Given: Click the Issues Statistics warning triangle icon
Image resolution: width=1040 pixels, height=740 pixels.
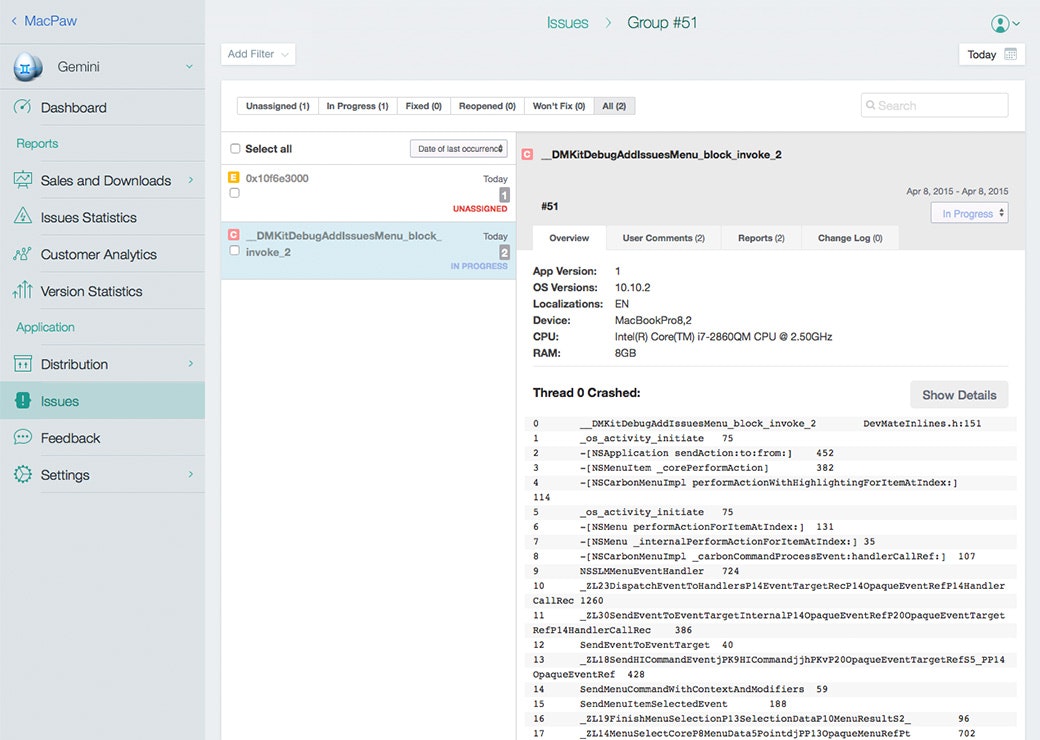Looking at the screenshot, I should pos(23,216).
